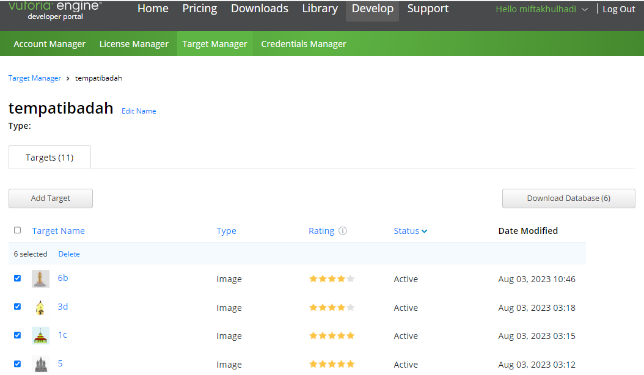The width and height of the screenshot is (644, 375).
Task: Open the 3d target thumbnail
Action: pos(41,307)
